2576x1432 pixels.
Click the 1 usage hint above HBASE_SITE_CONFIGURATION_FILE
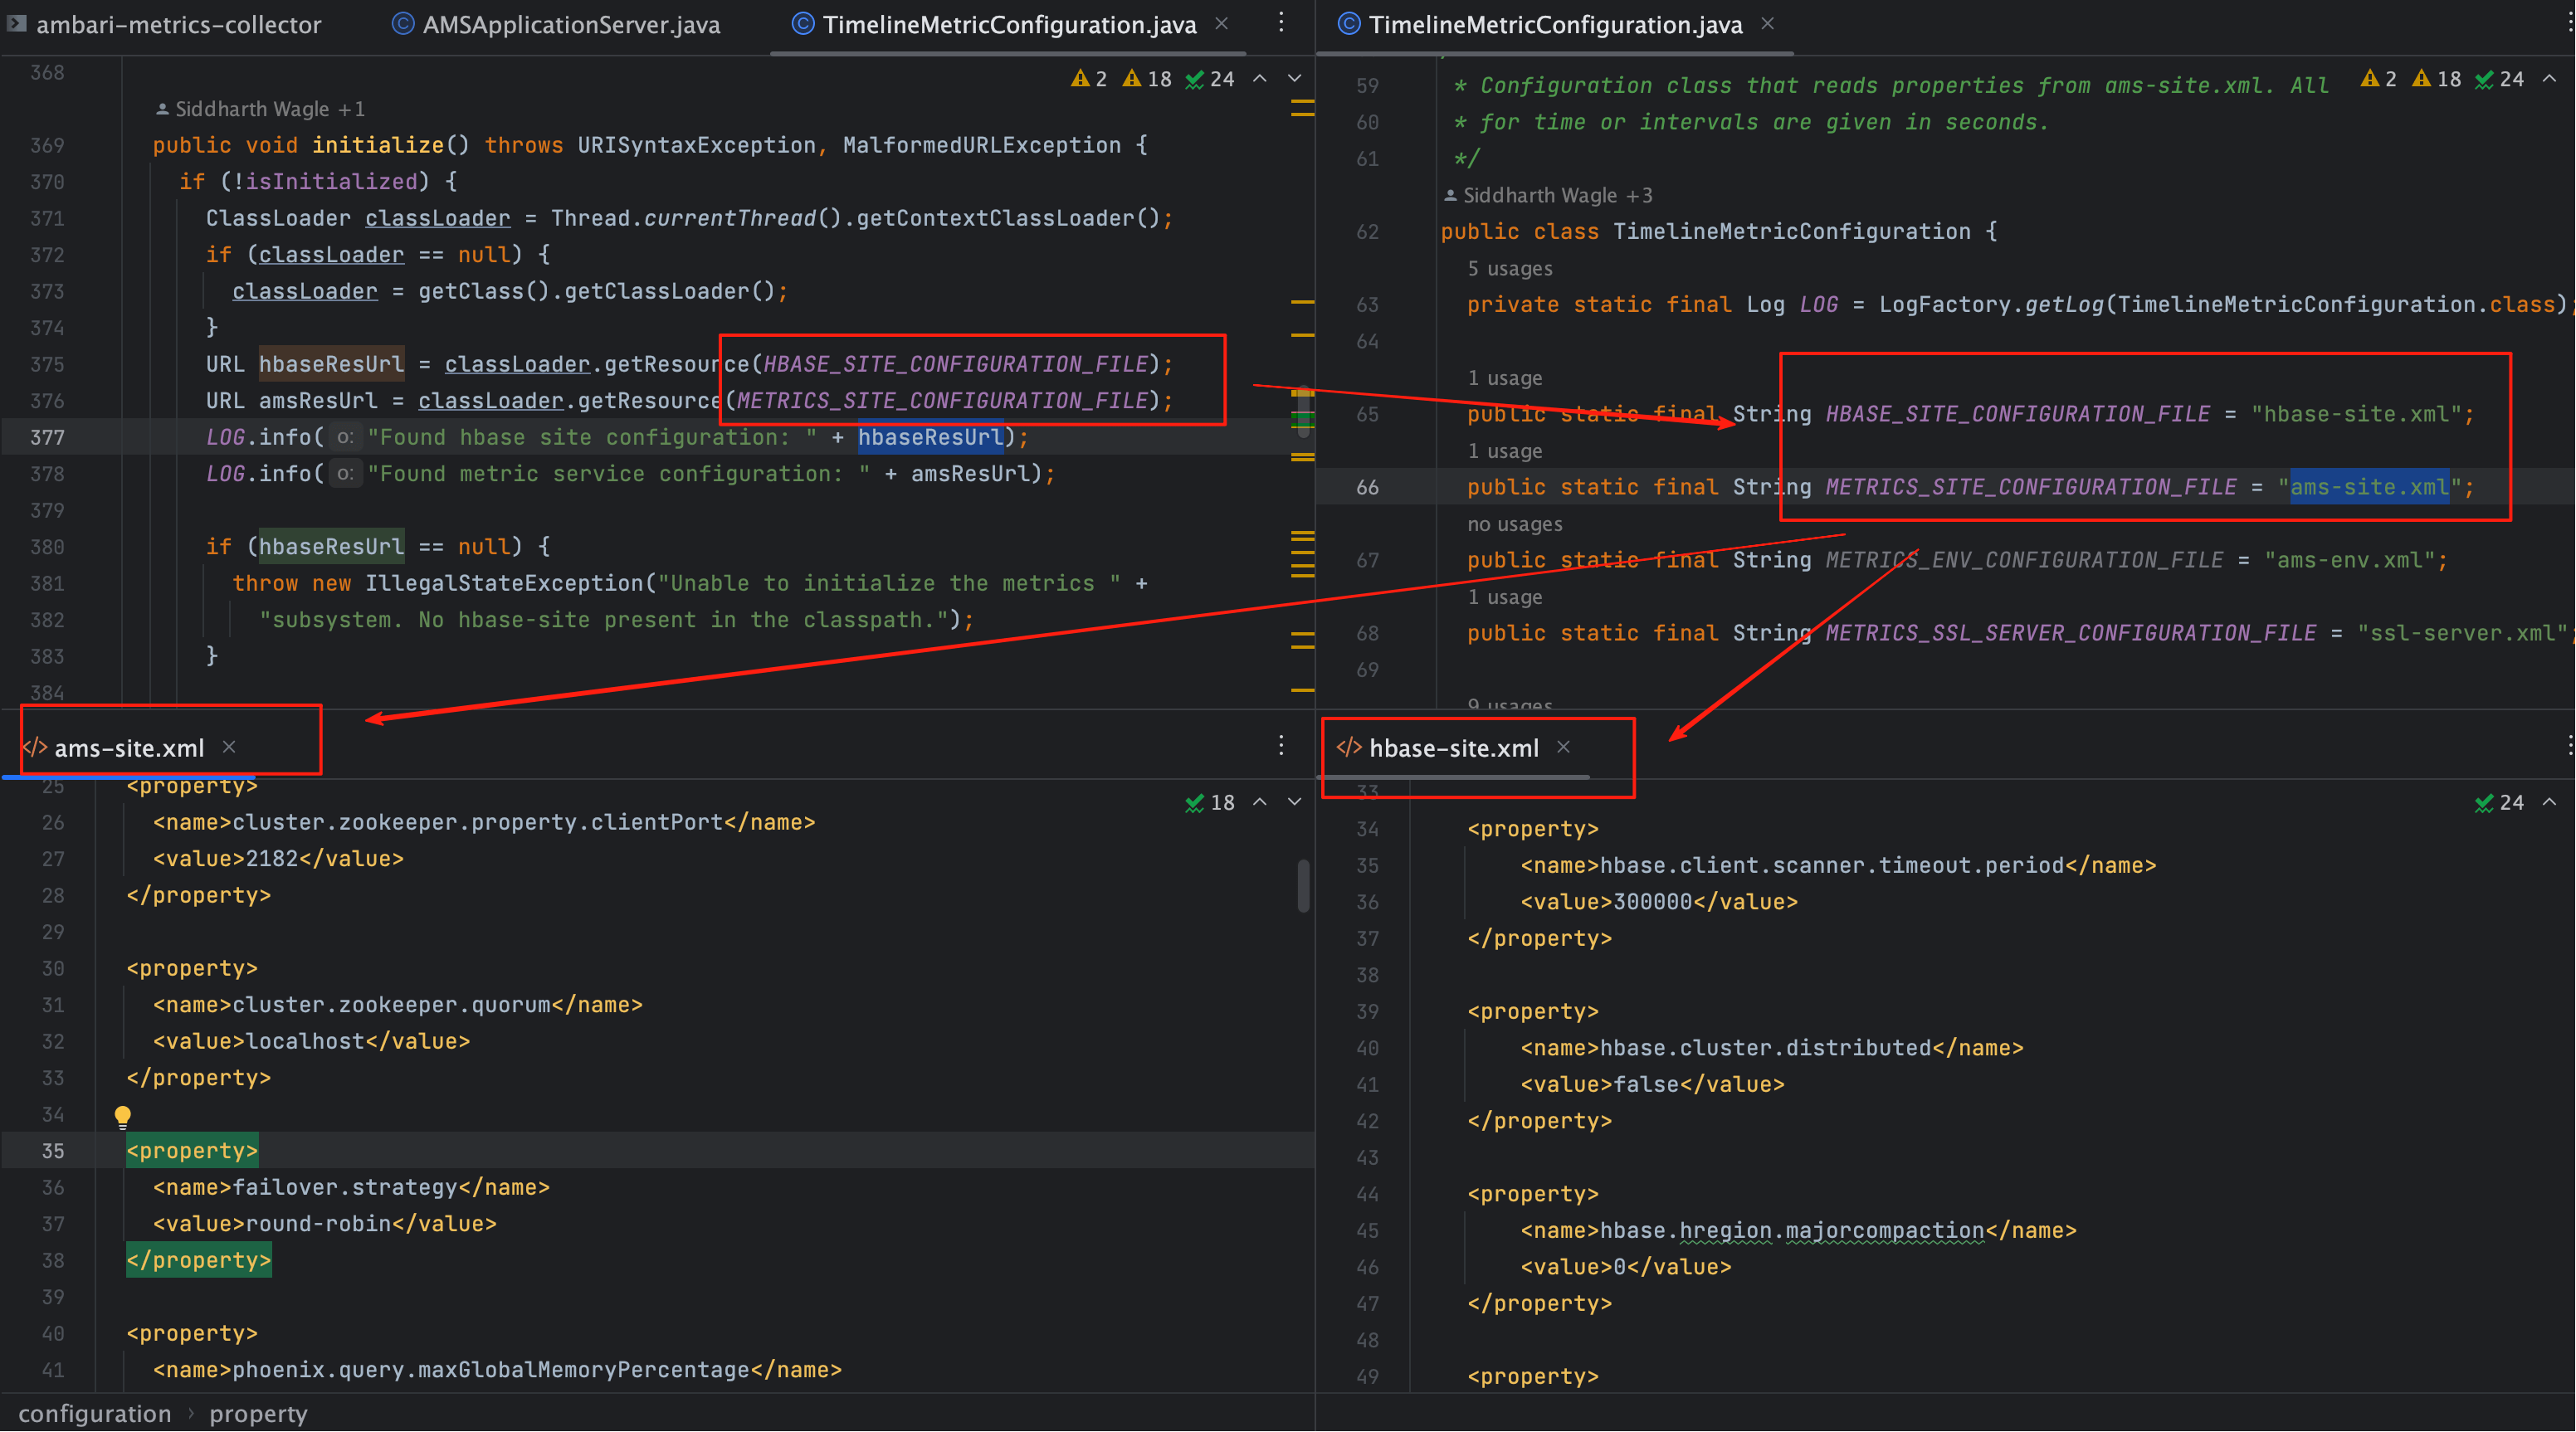coord(1504,378)
